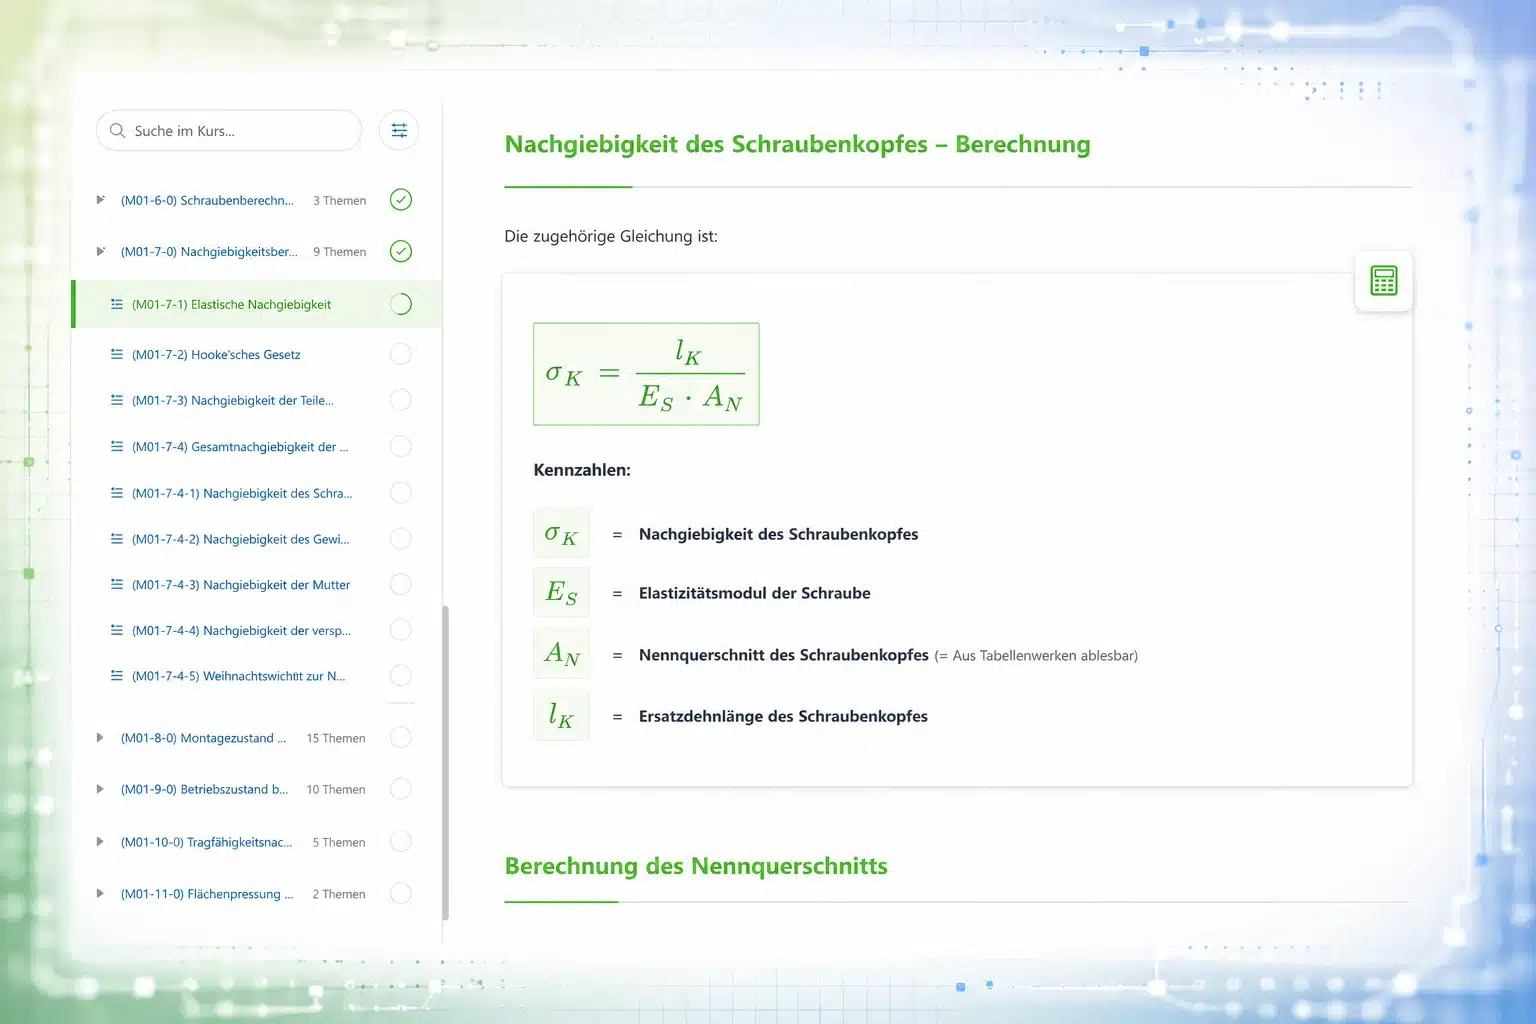Click the Suche im Kurs search field
The image size is (1536, 1024).
[240, 131]
